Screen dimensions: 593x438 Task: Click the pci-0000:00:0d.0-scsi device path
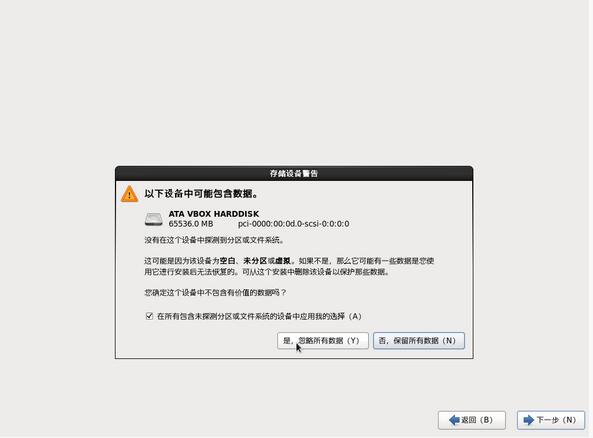tap(293, 224)
